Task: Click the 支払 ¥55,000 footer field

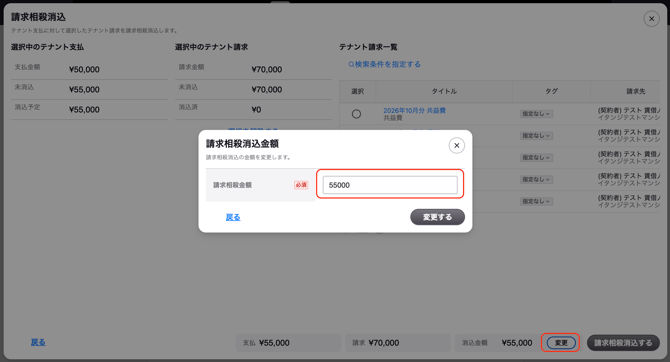Action: (x=288, y=343)
